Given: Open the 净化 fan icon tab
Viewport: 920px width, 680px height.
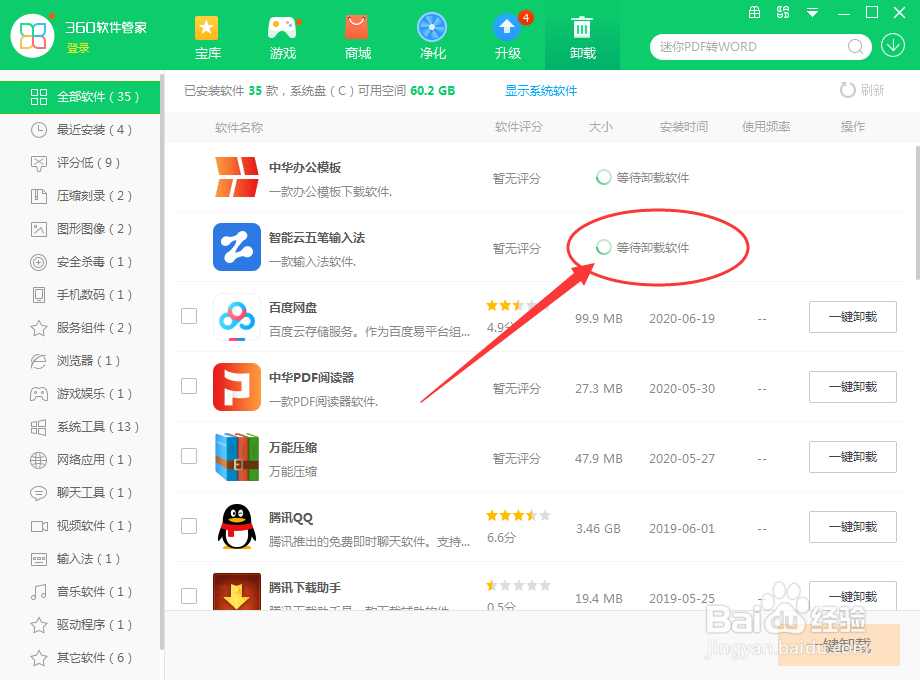Looking at the screenshot, I should tap(432, 38).
